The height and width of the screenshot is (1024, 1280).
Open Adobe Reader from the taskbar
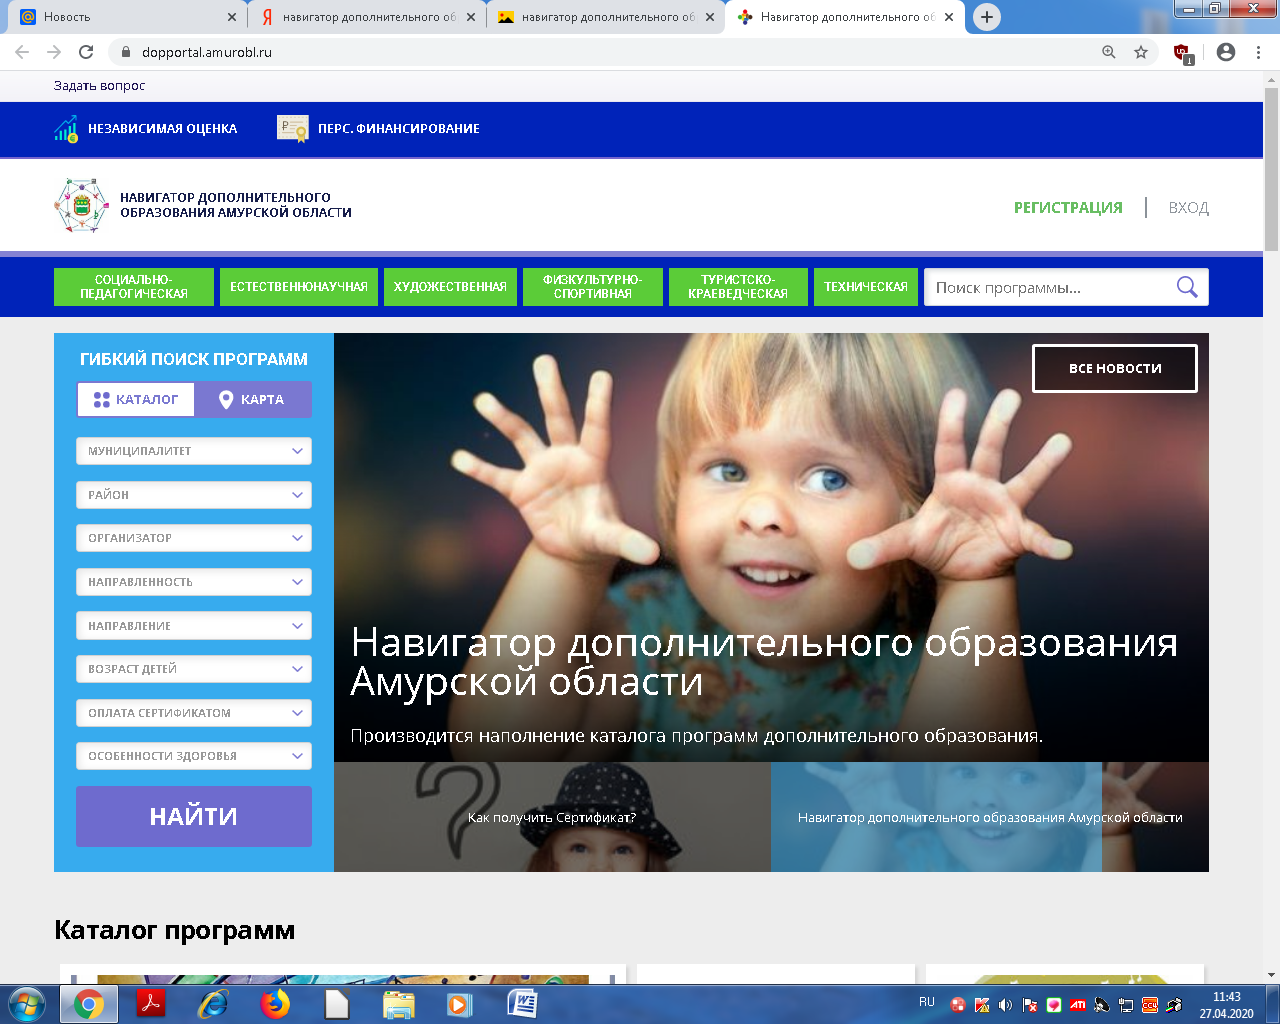tap(151, 1004)
